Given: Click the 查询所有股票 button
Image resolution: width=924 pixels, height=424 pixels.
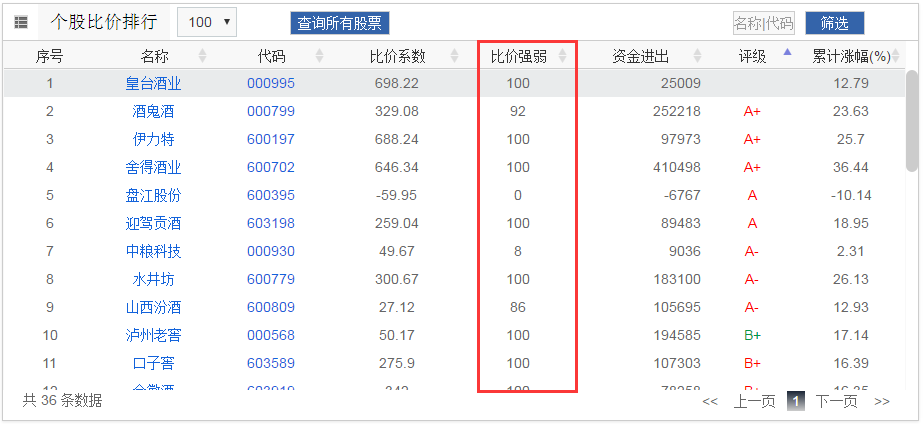Looking at the screenshot, I should coord(339,23).
